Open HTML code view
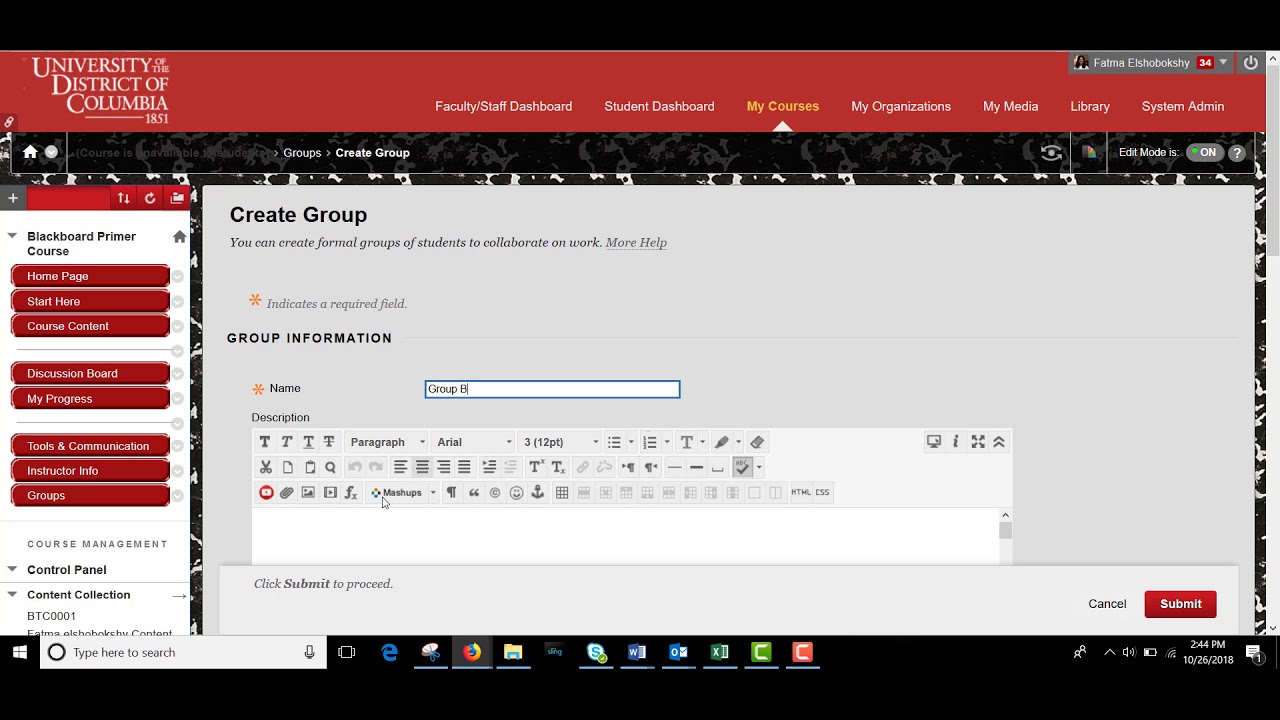The width and height of the screenshot is (1280, 720). (801, 492)
